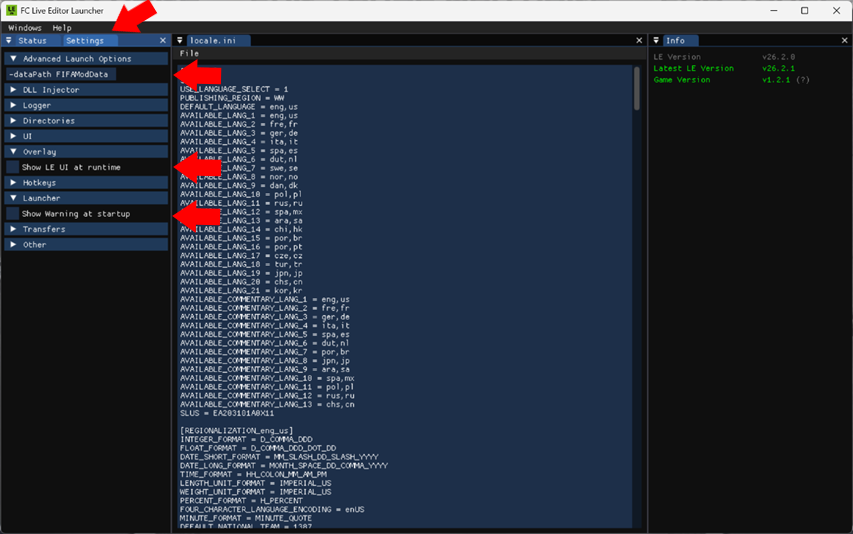Image resolution: width=853 pixels, height=534 pixels.
Task: Click the -dataPath FIFAModData input field
Action: (60, 74)
